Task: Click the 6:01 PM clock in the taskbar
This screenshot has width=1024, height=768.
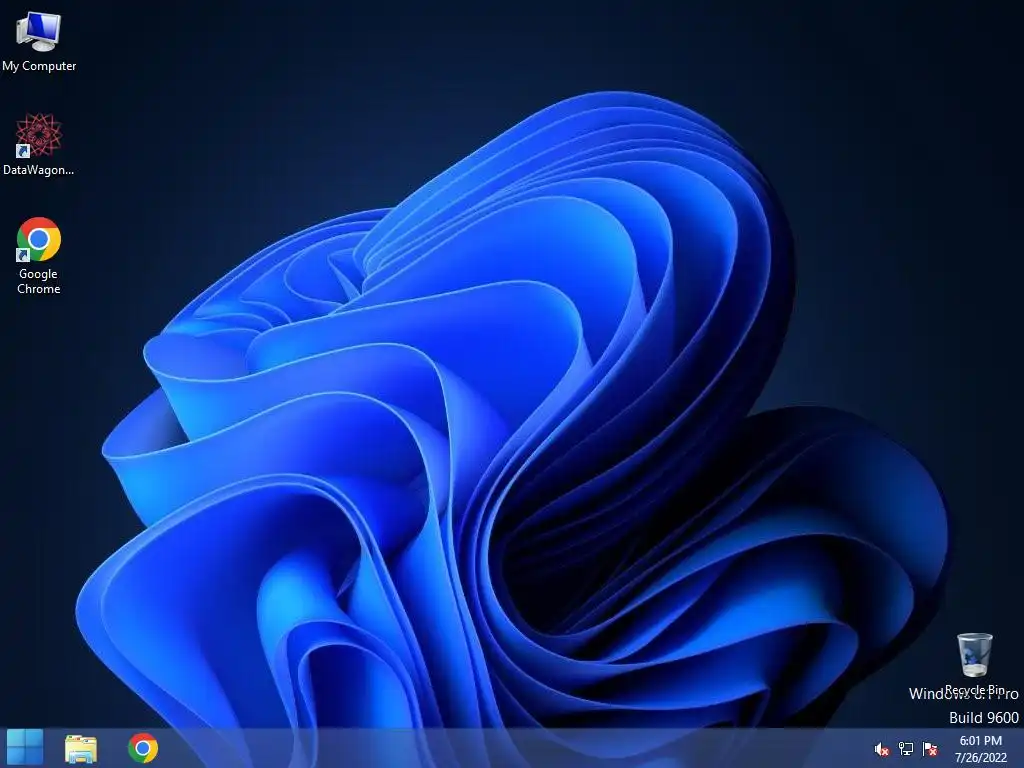Action: [980, 741]
